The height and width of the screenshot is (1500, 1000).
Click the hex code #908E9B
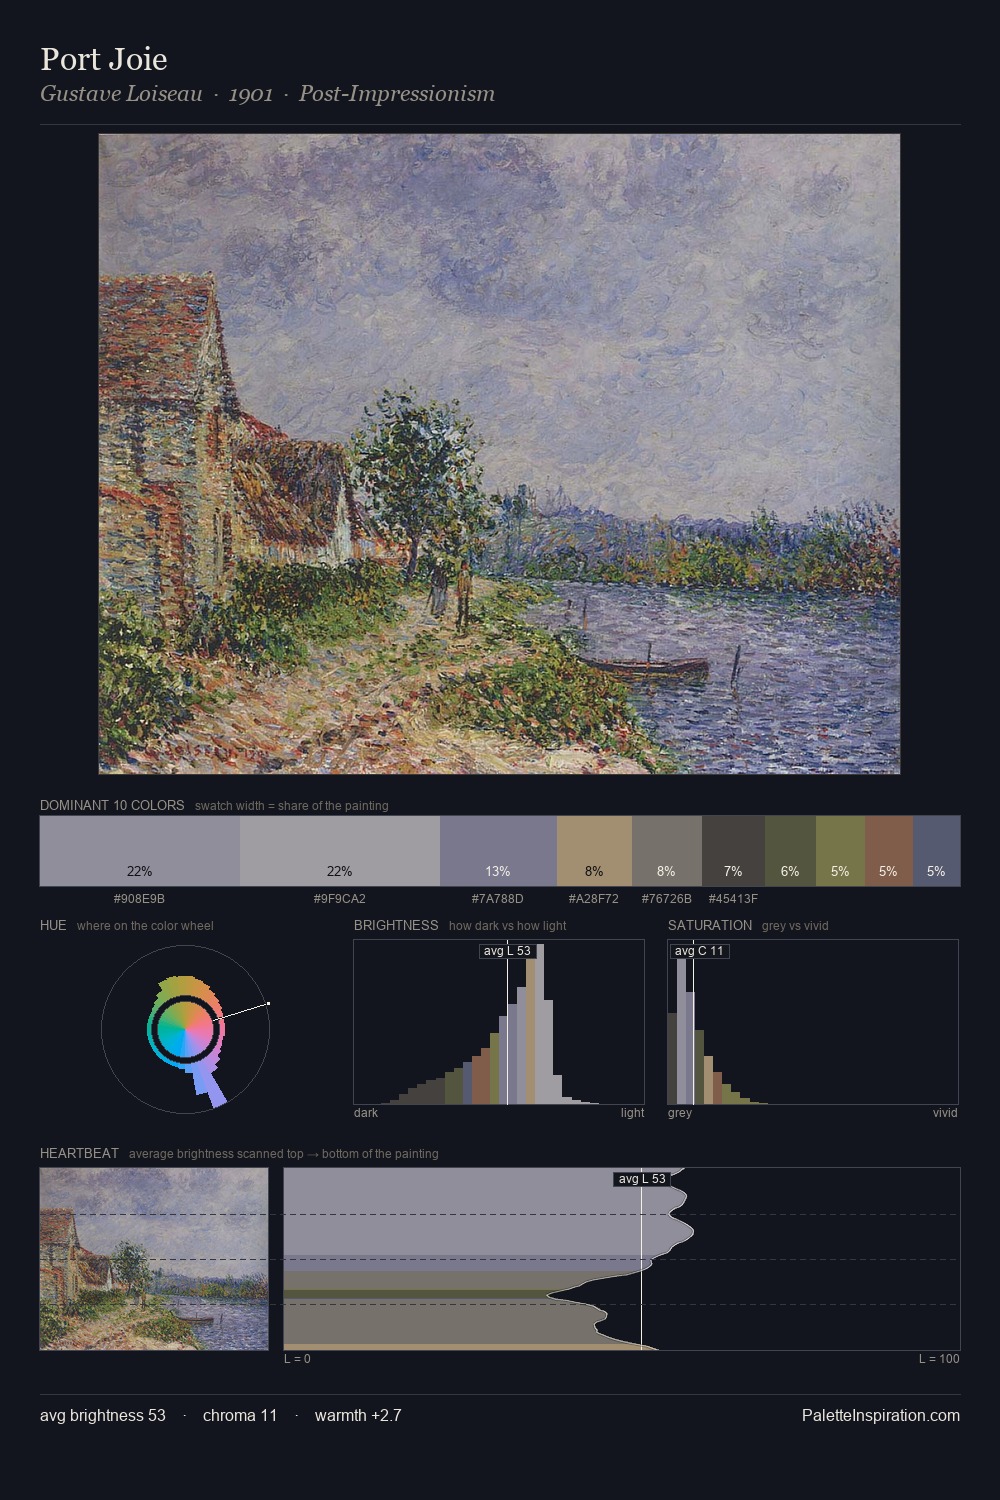(140, 899)
